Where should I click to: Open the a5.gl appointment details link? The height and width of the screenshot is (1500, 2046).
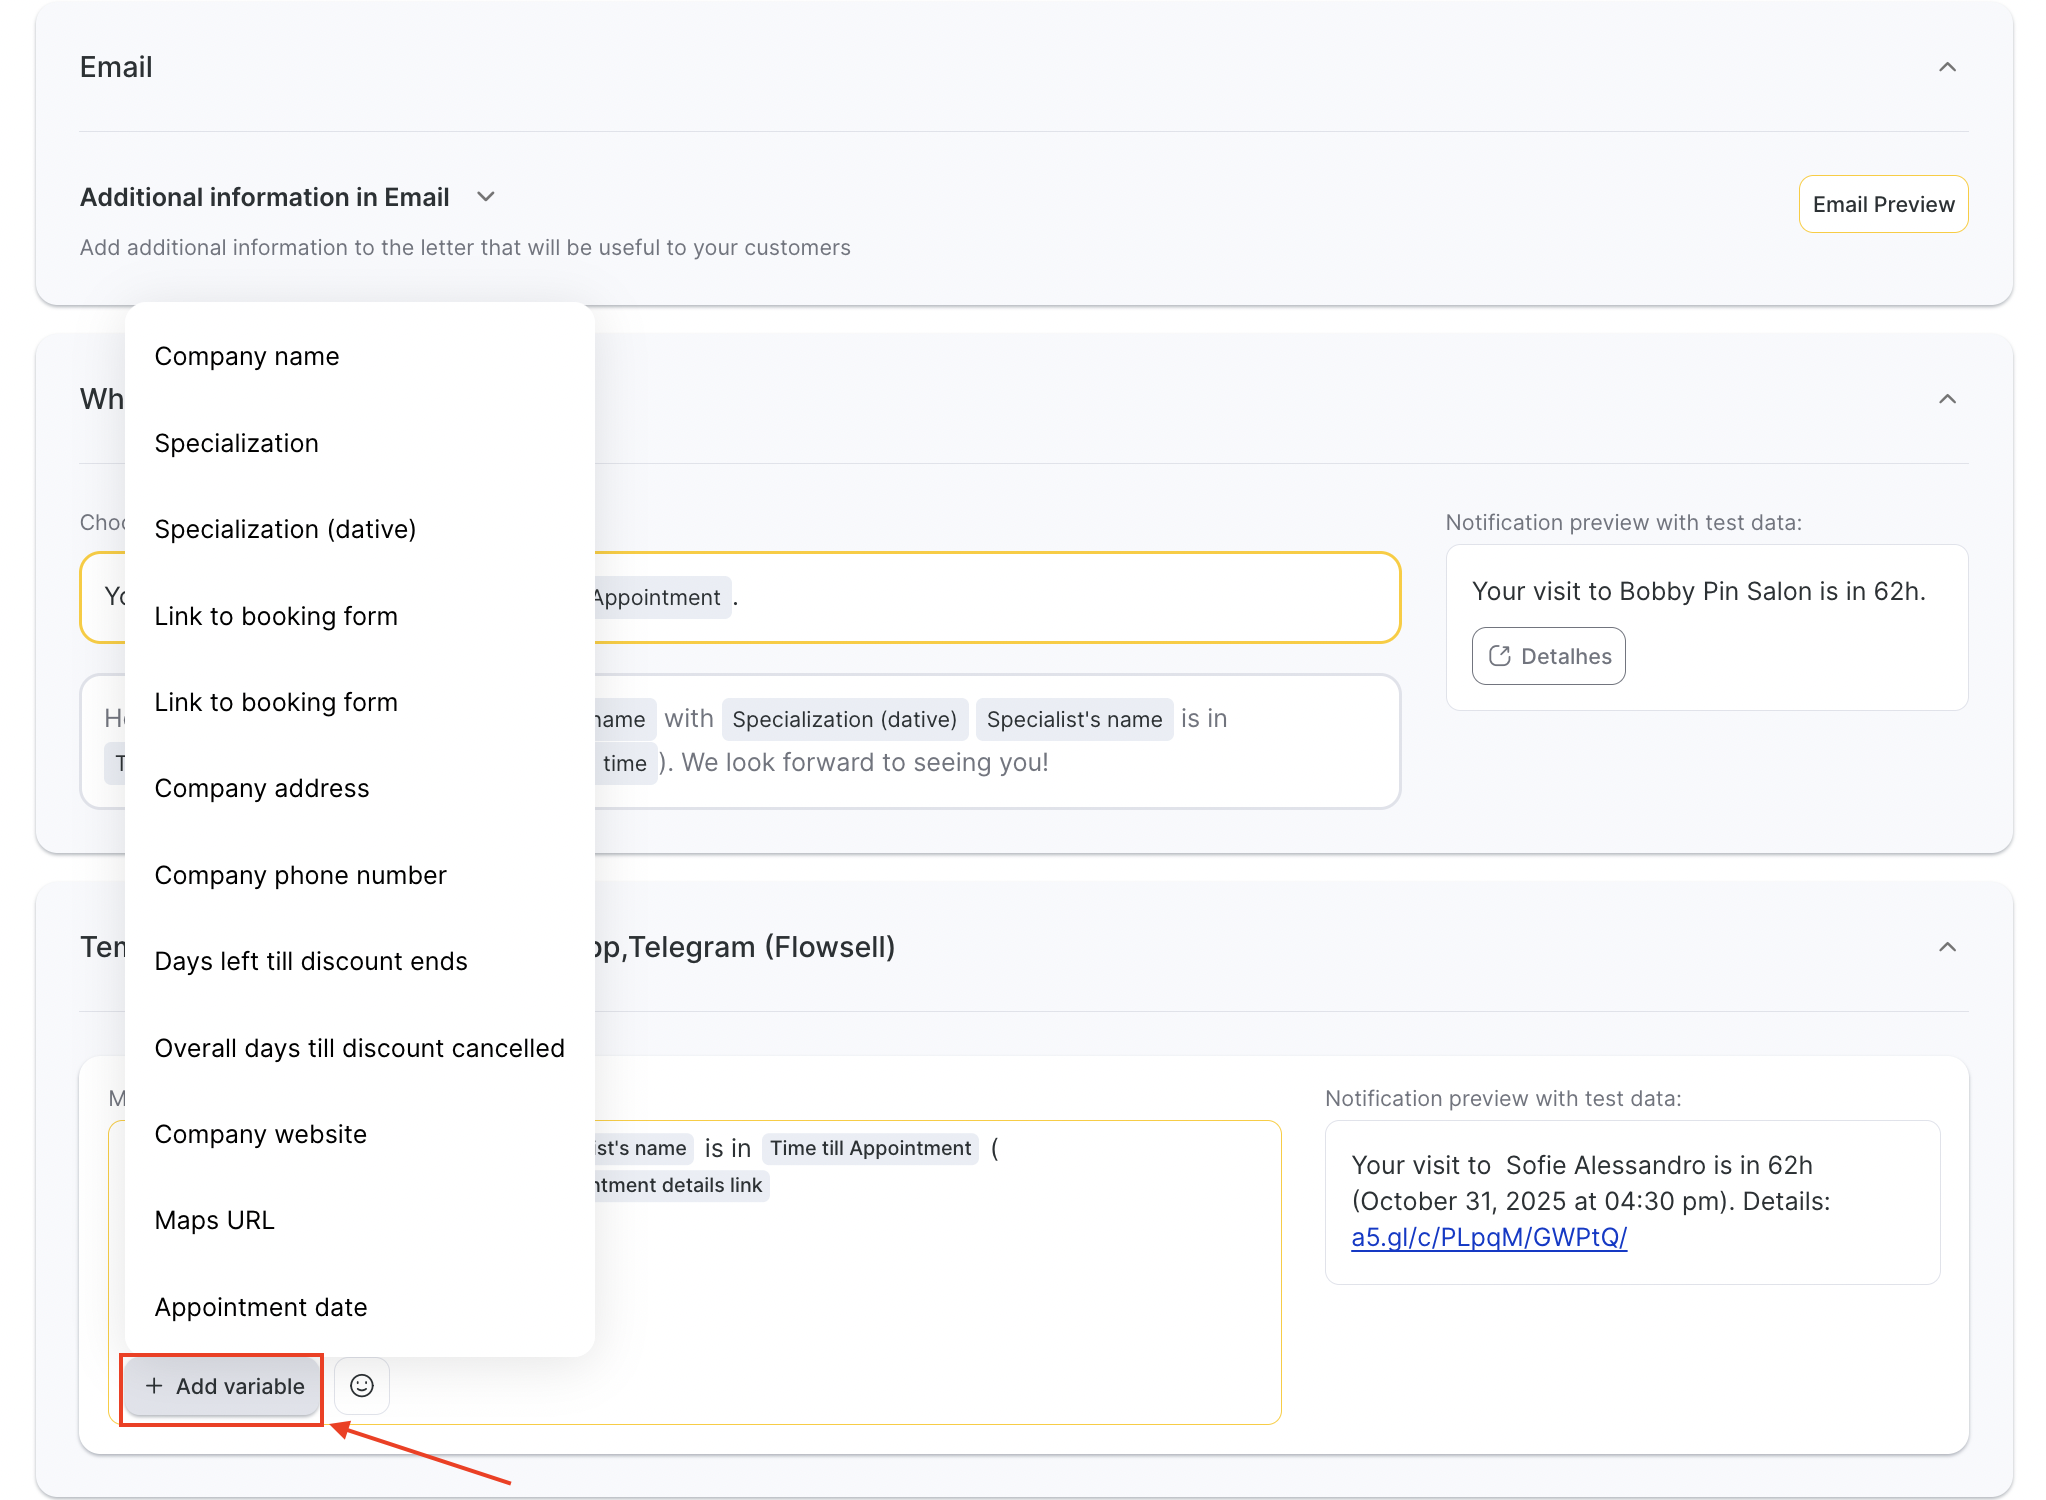1488,1237
